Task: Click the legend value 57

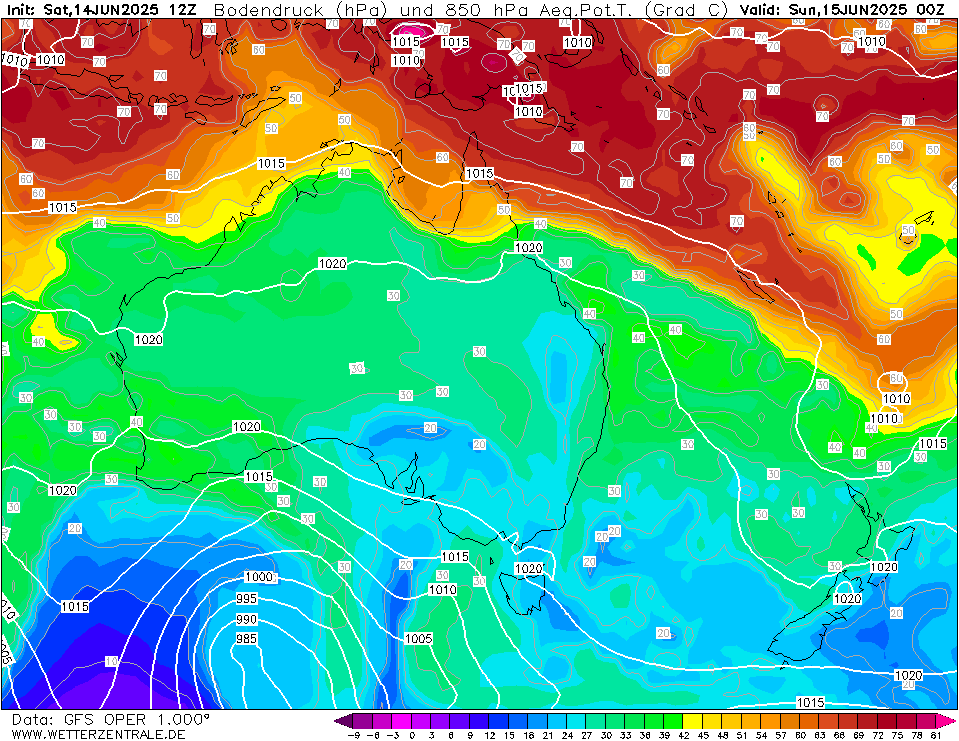Action: pos(781,735)
